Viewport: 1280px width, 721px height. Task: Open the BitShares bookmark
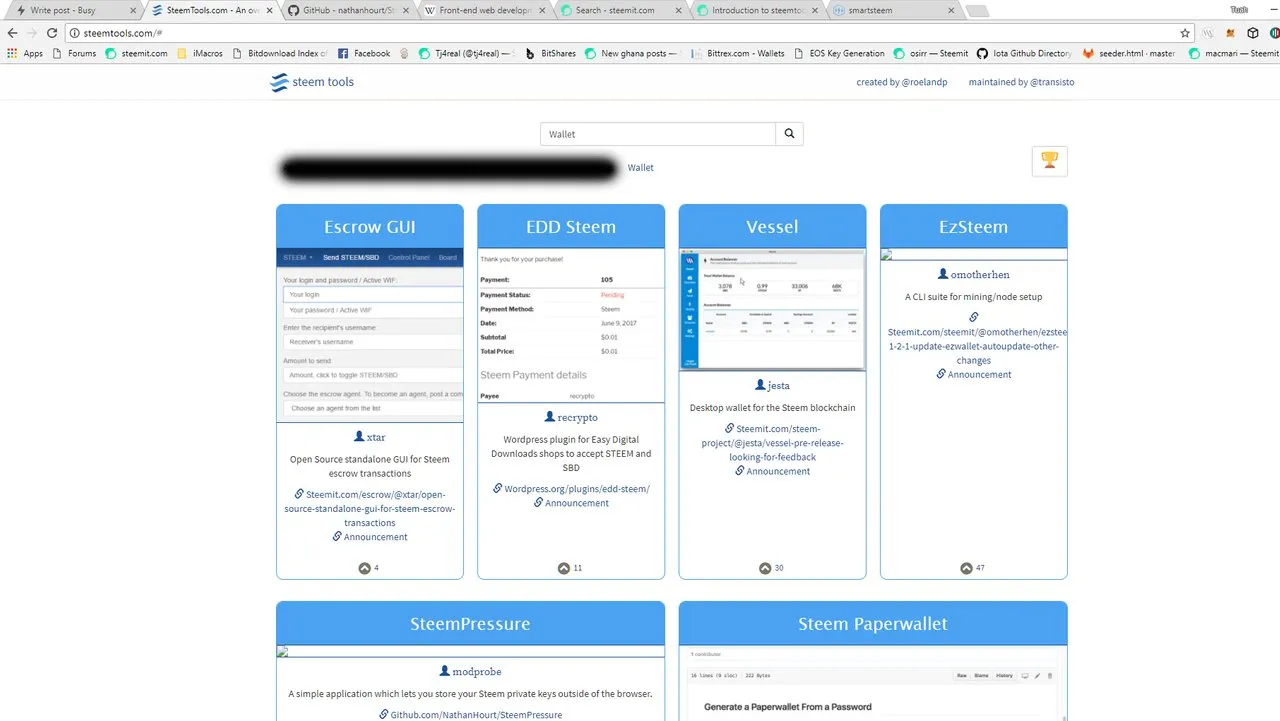(550, 53)
